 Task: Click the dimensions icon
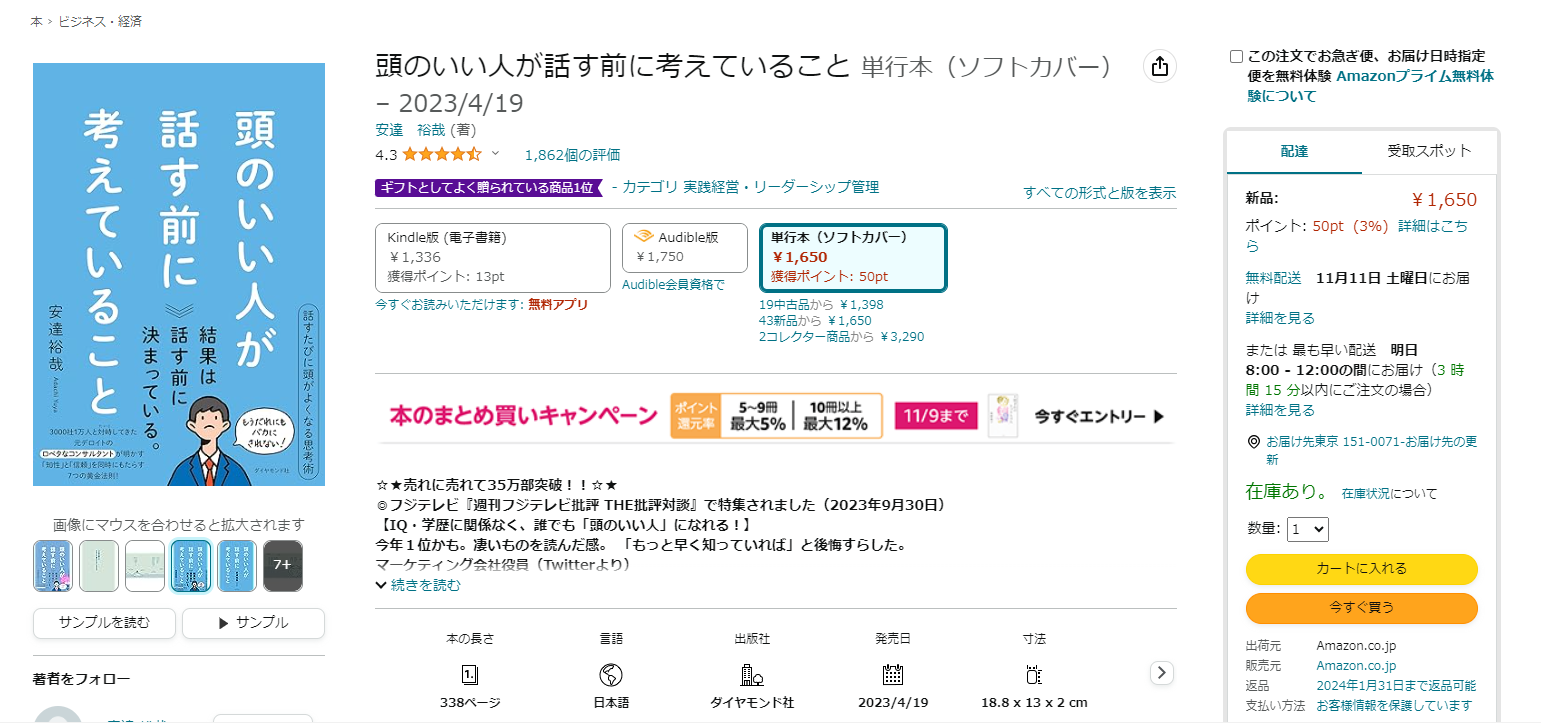(1034, 673)
